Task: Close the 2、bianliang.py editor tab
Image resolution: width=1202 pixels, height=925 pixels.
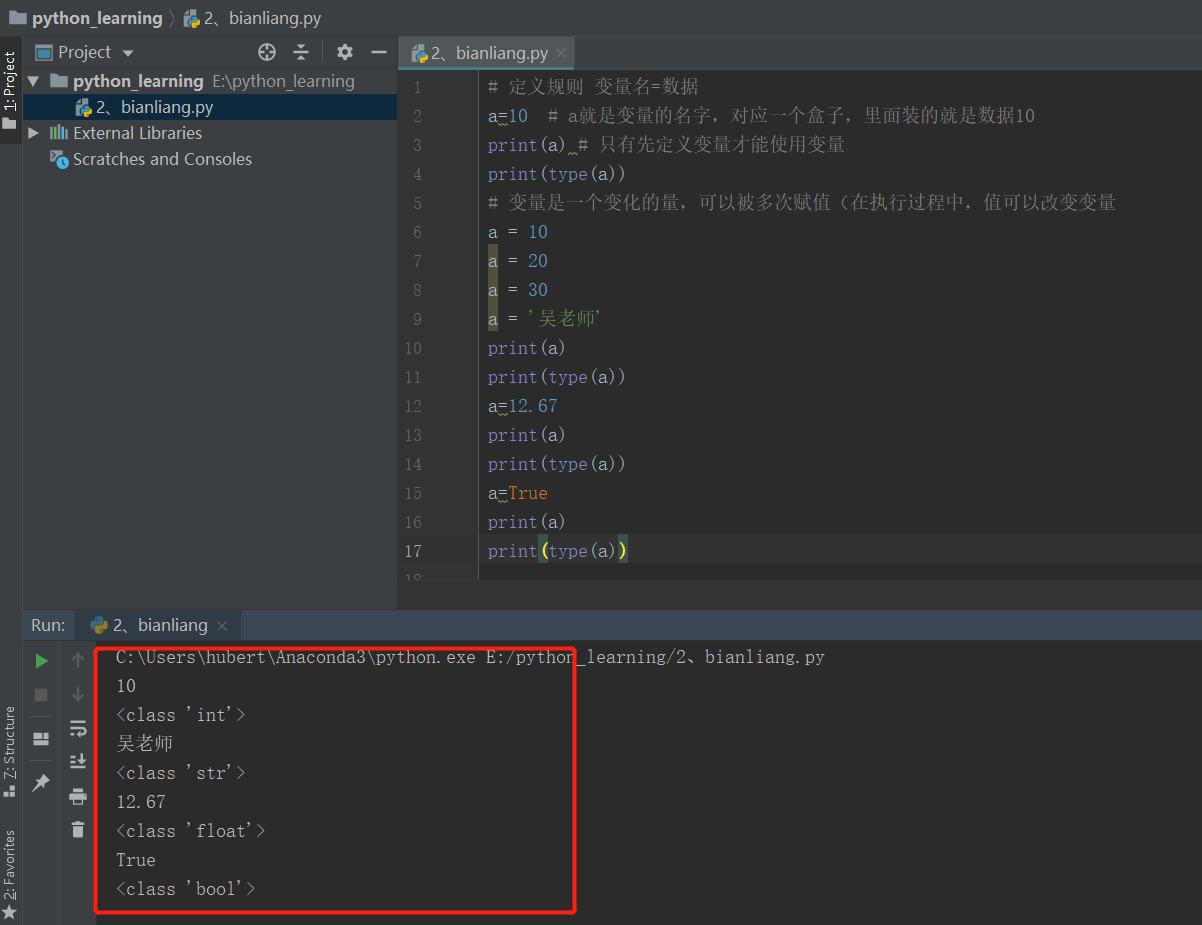Action: pyautogui.click(x=561, y=54)
